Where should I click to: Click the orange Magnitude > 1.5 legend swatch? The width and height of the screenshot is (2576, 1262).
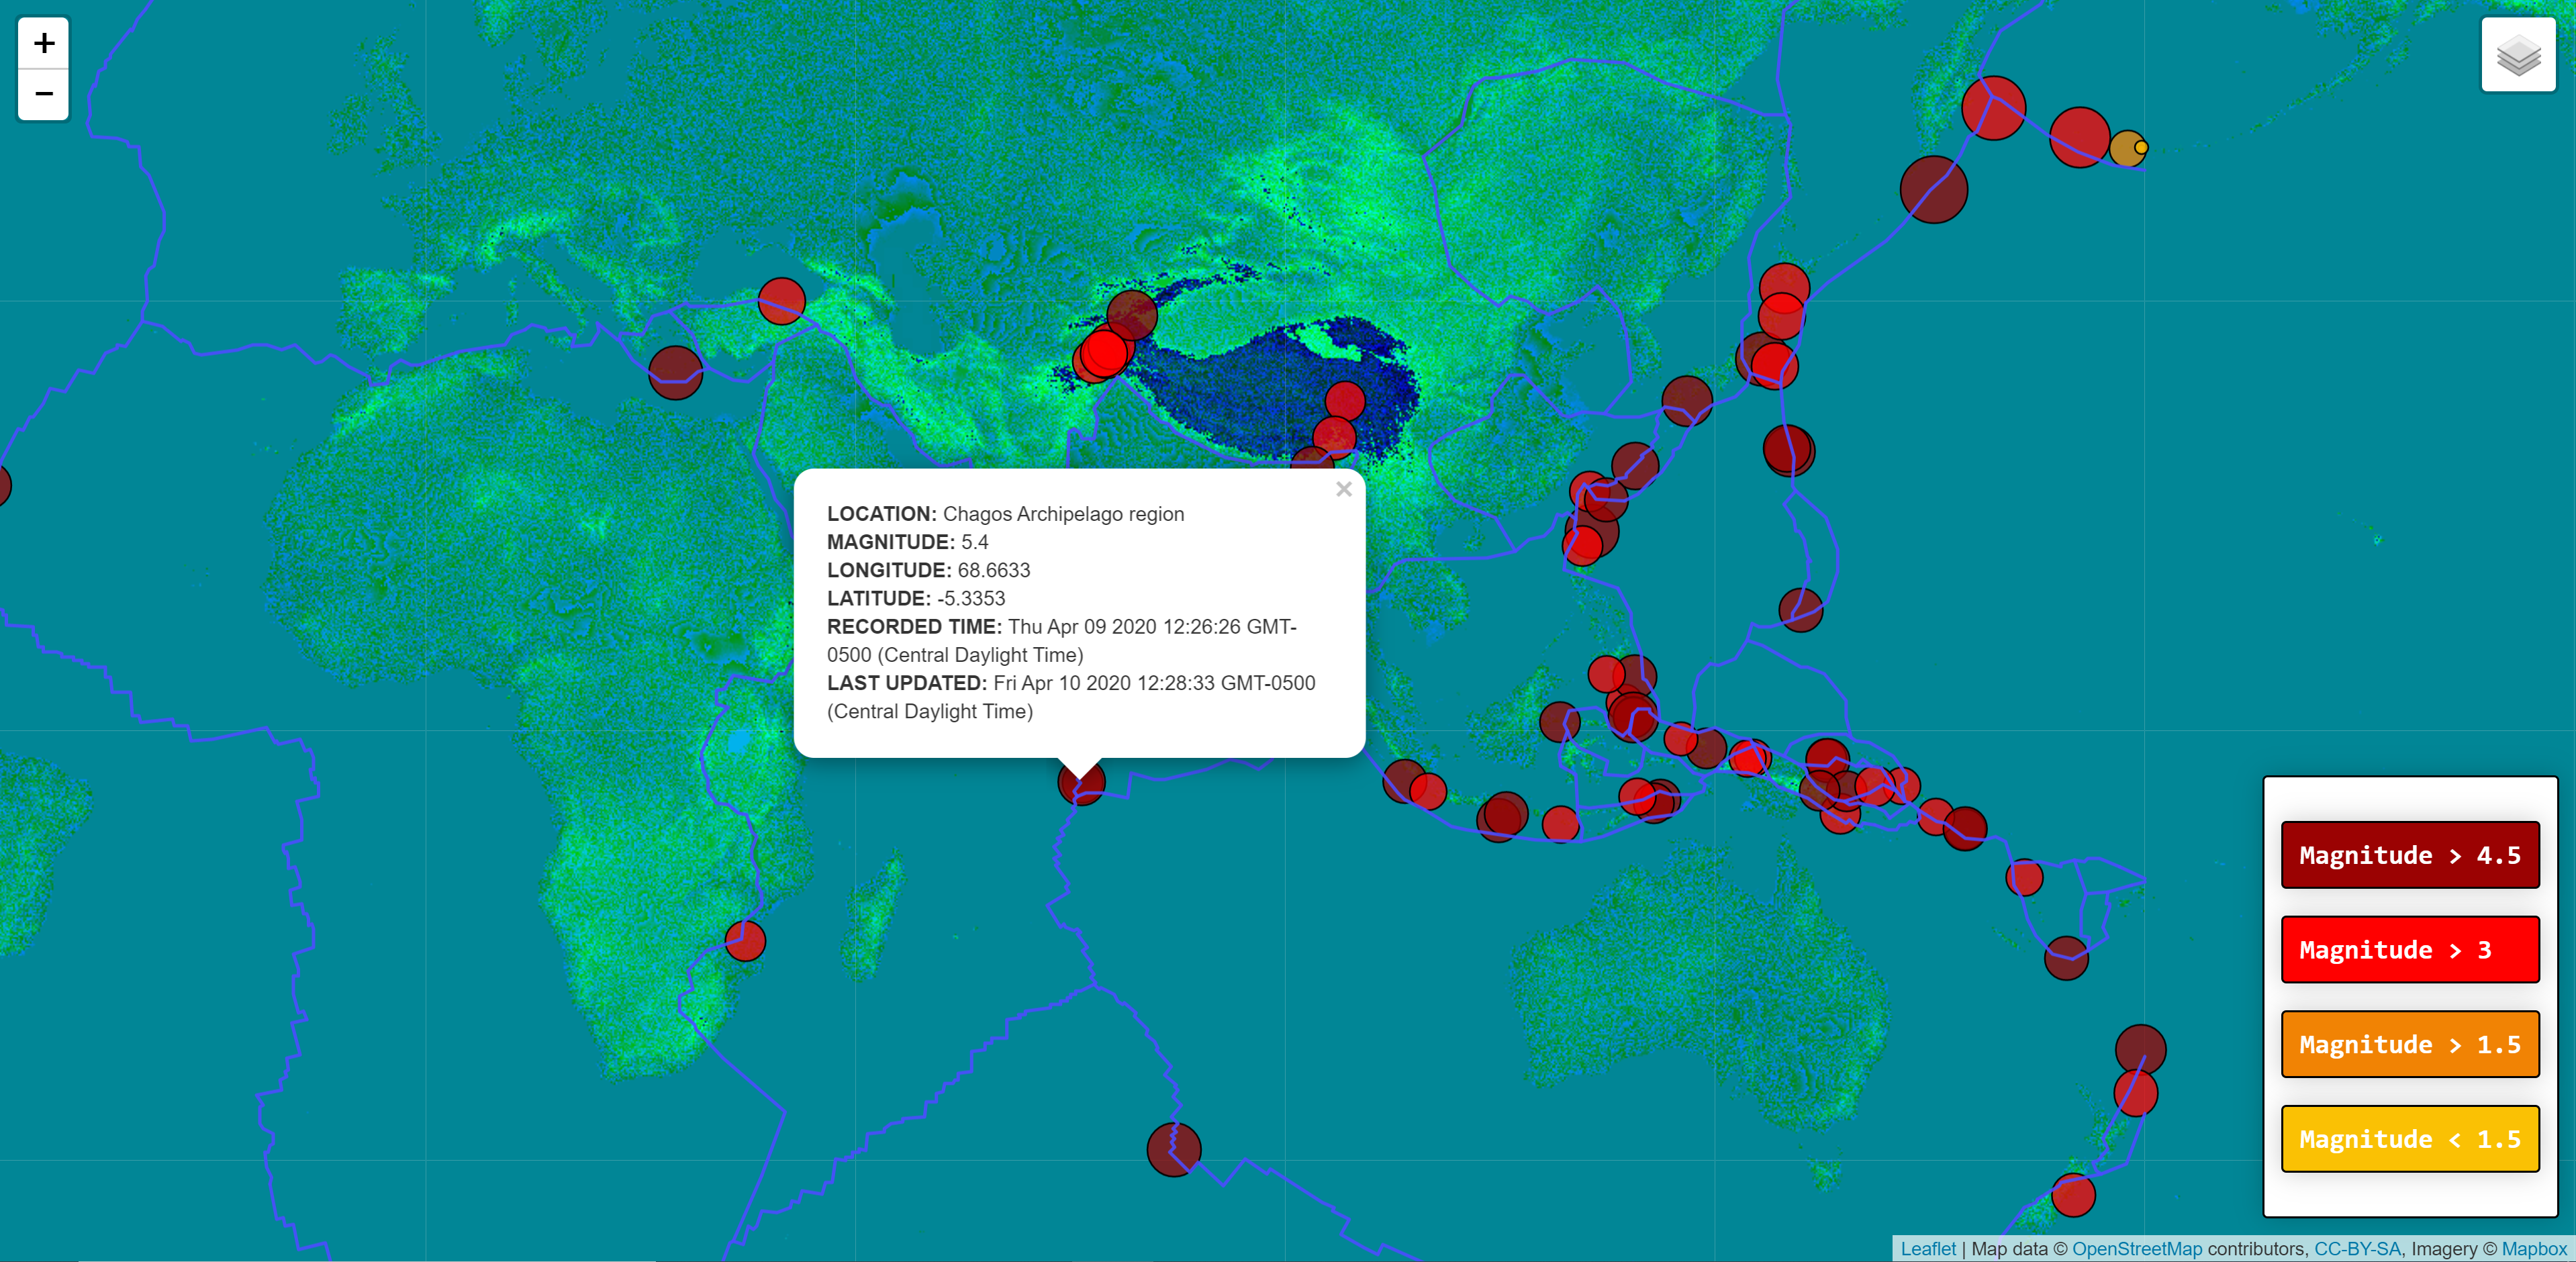[x=2409, y=1044]
